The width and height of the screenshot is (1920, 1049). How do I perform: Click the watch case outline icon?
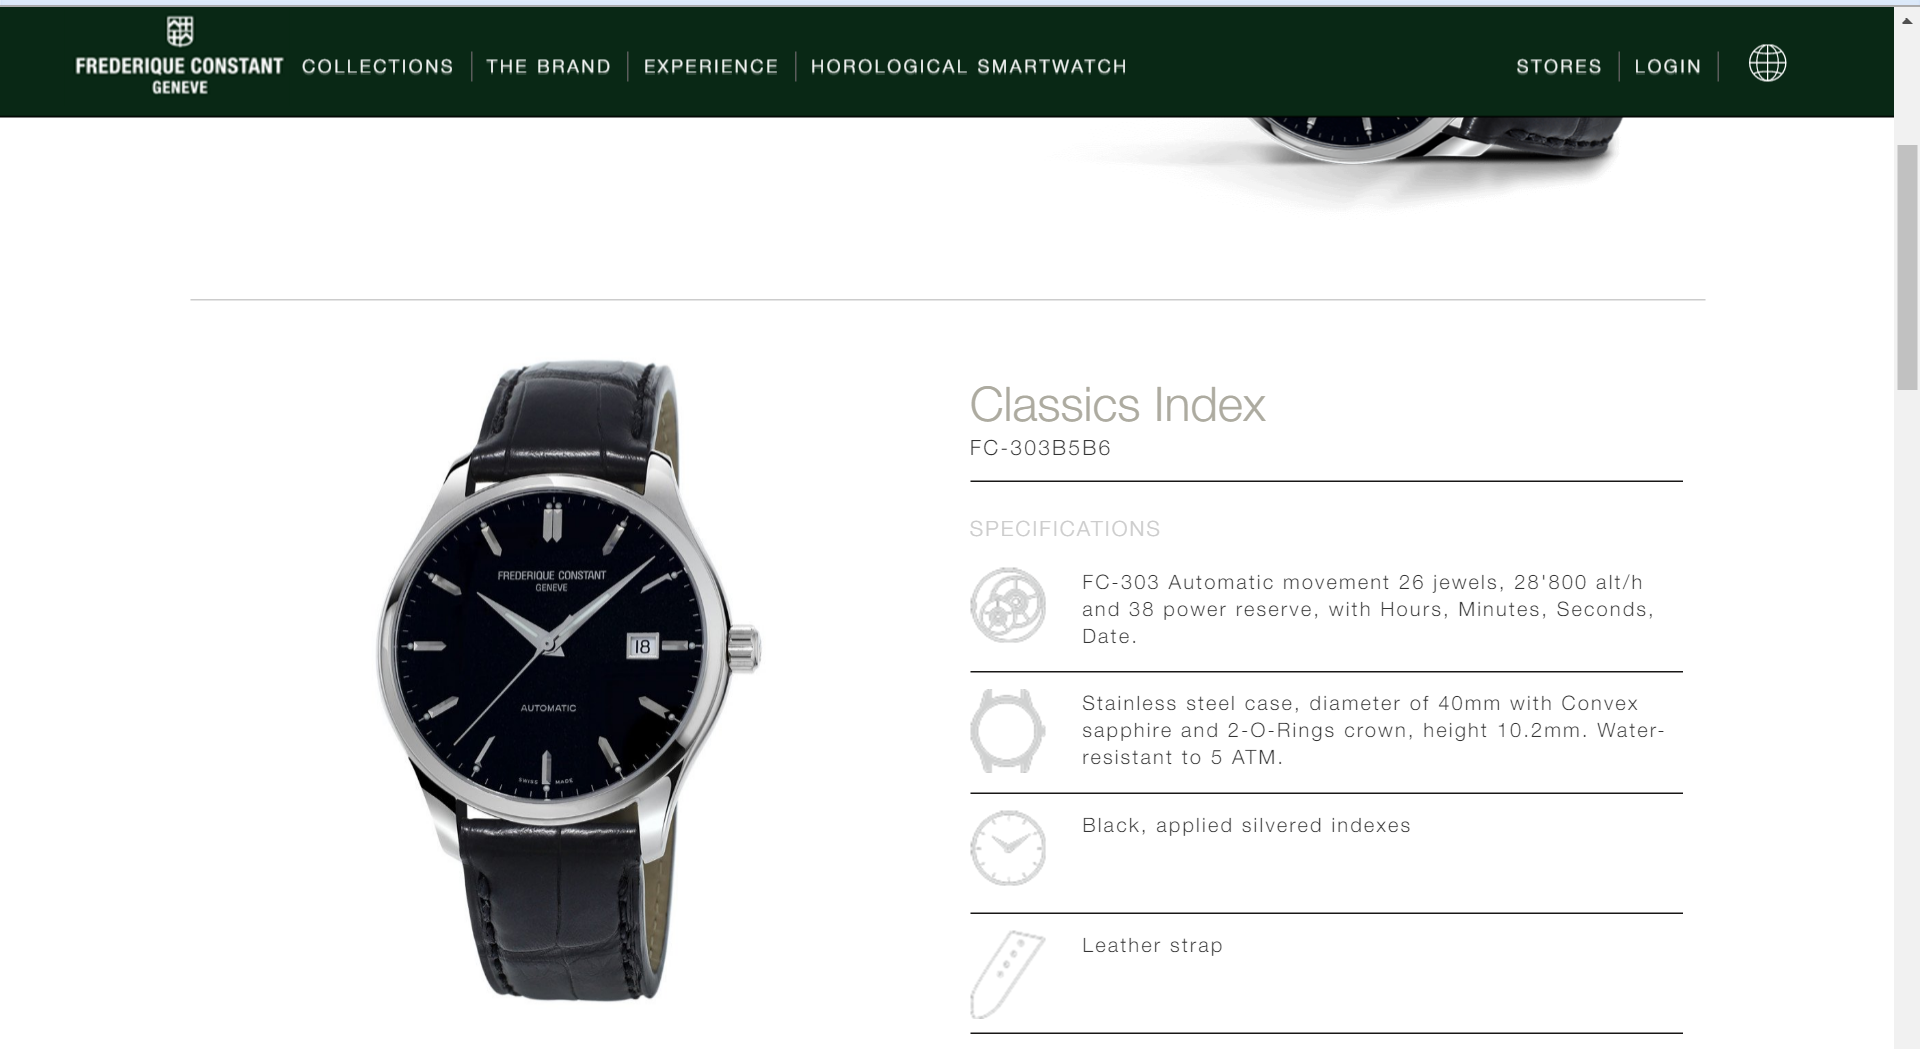pyautogui.click(x=1007, y=730)
